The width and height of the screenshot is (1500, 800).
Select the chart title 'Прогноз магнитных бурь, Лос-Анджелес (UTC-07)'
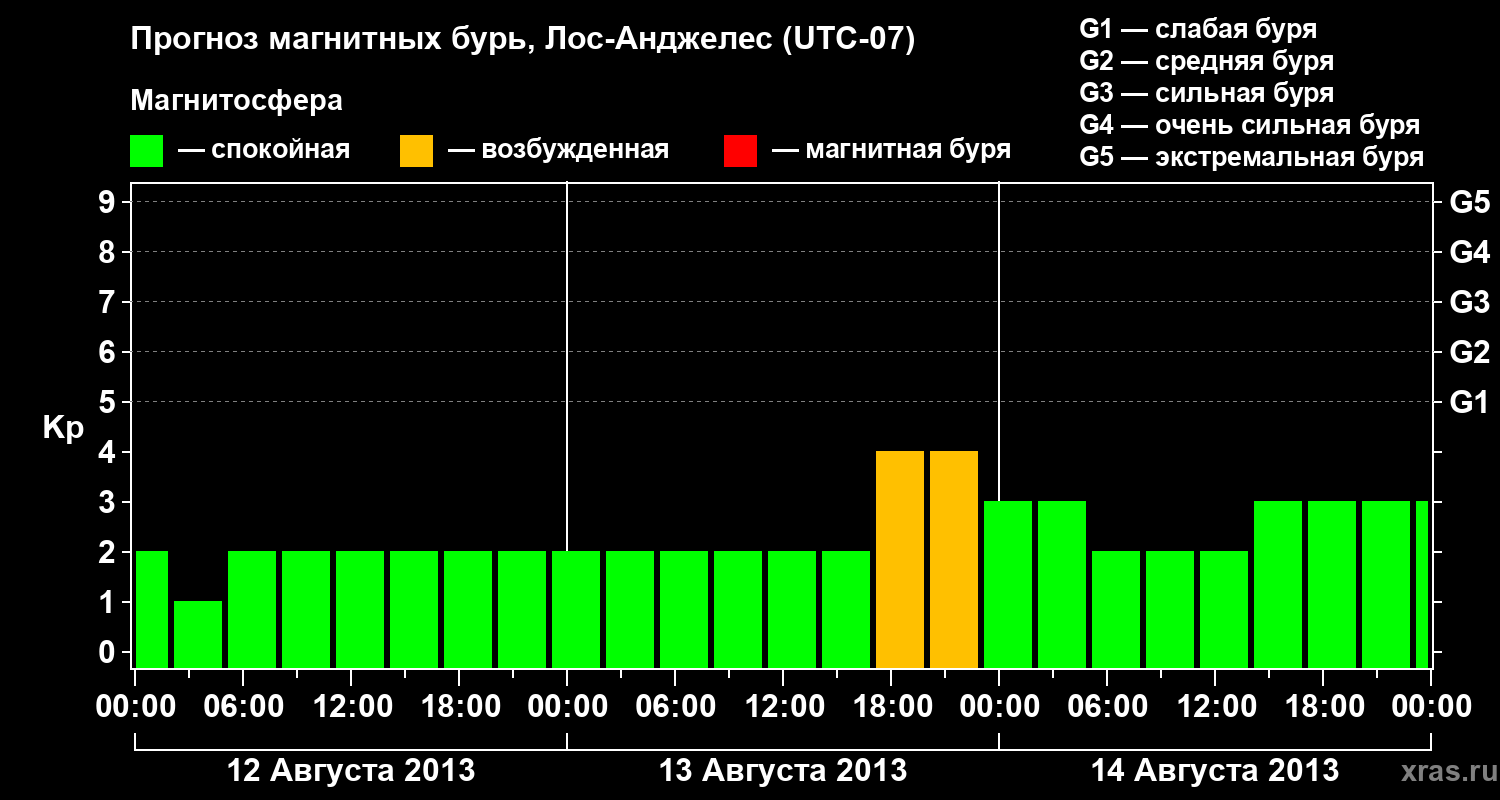point(523,40)
